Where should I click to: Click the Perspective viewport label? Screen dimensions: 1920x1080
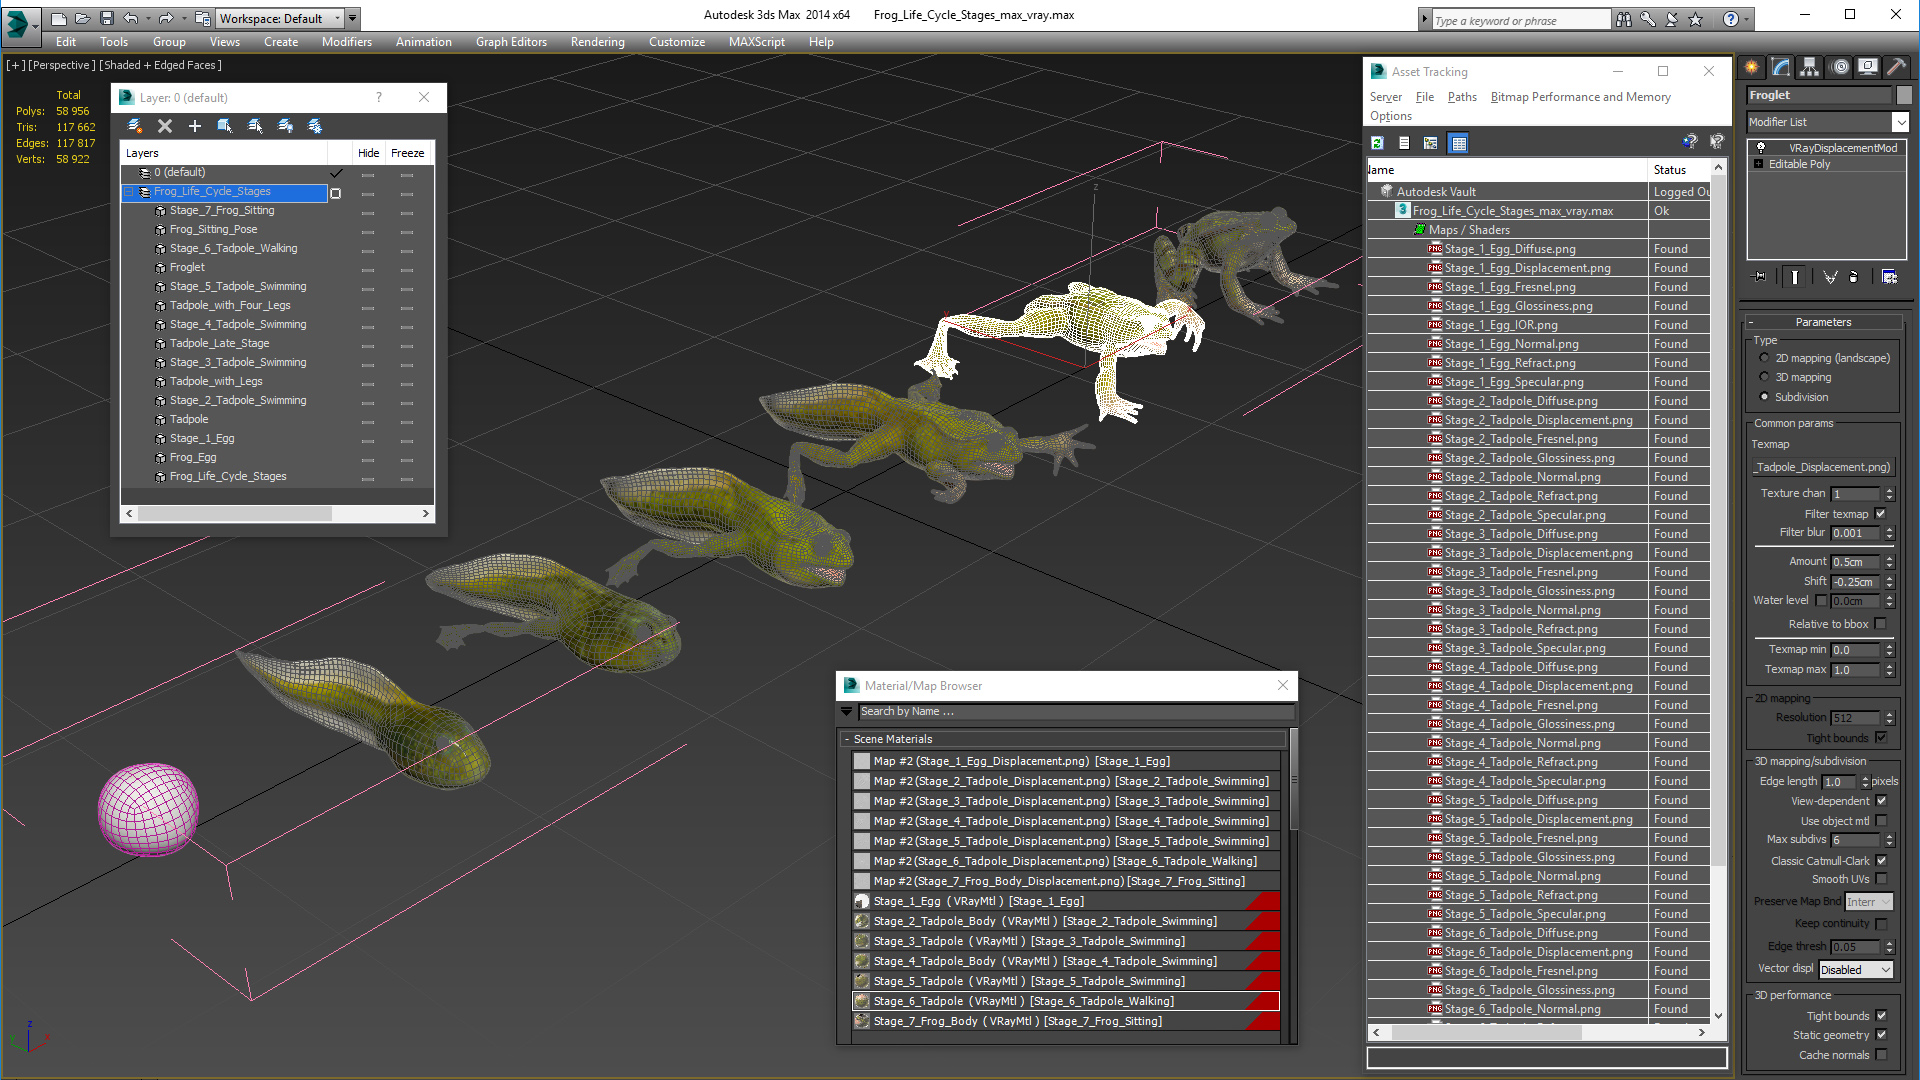(x=62, y=65)
